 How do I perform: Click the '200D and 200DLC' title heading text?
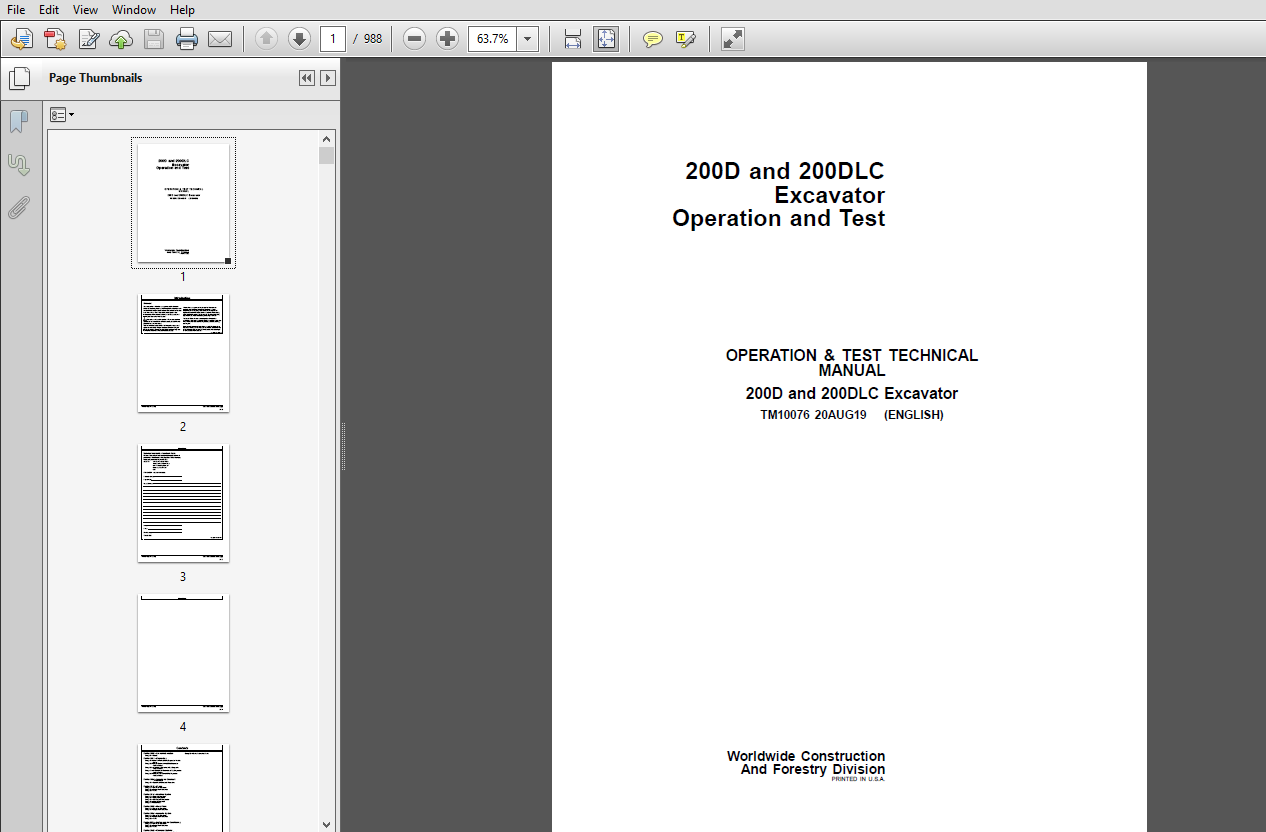pyautogui.click(x=785, y=171)
